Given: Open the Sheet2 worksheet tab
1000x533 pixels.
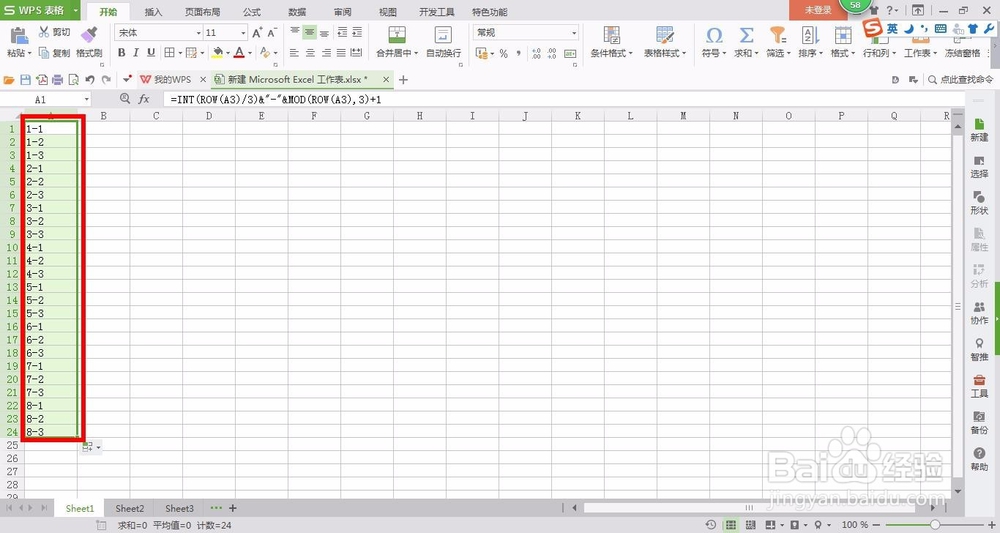Looking at the screenshot, I should tap(129, 508).
